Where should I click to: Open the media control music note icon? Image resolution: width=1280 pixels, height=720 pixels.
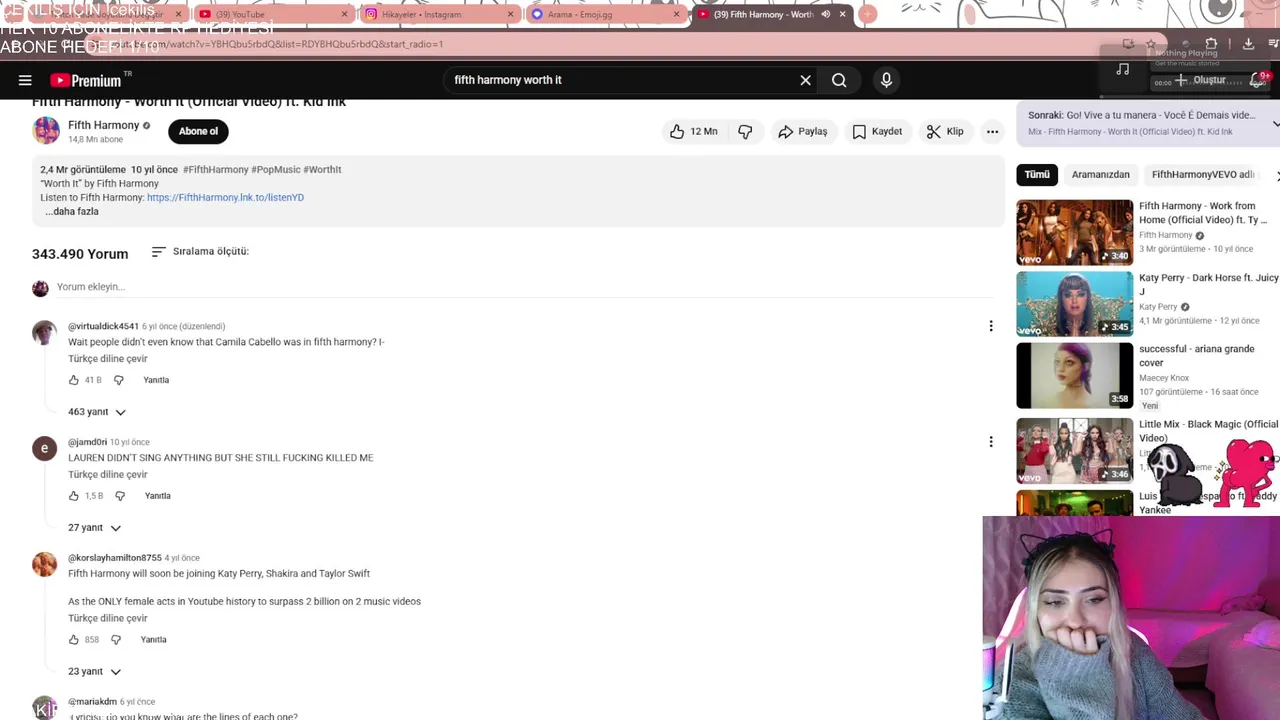pyautogui.click(x=1123, y=69)
